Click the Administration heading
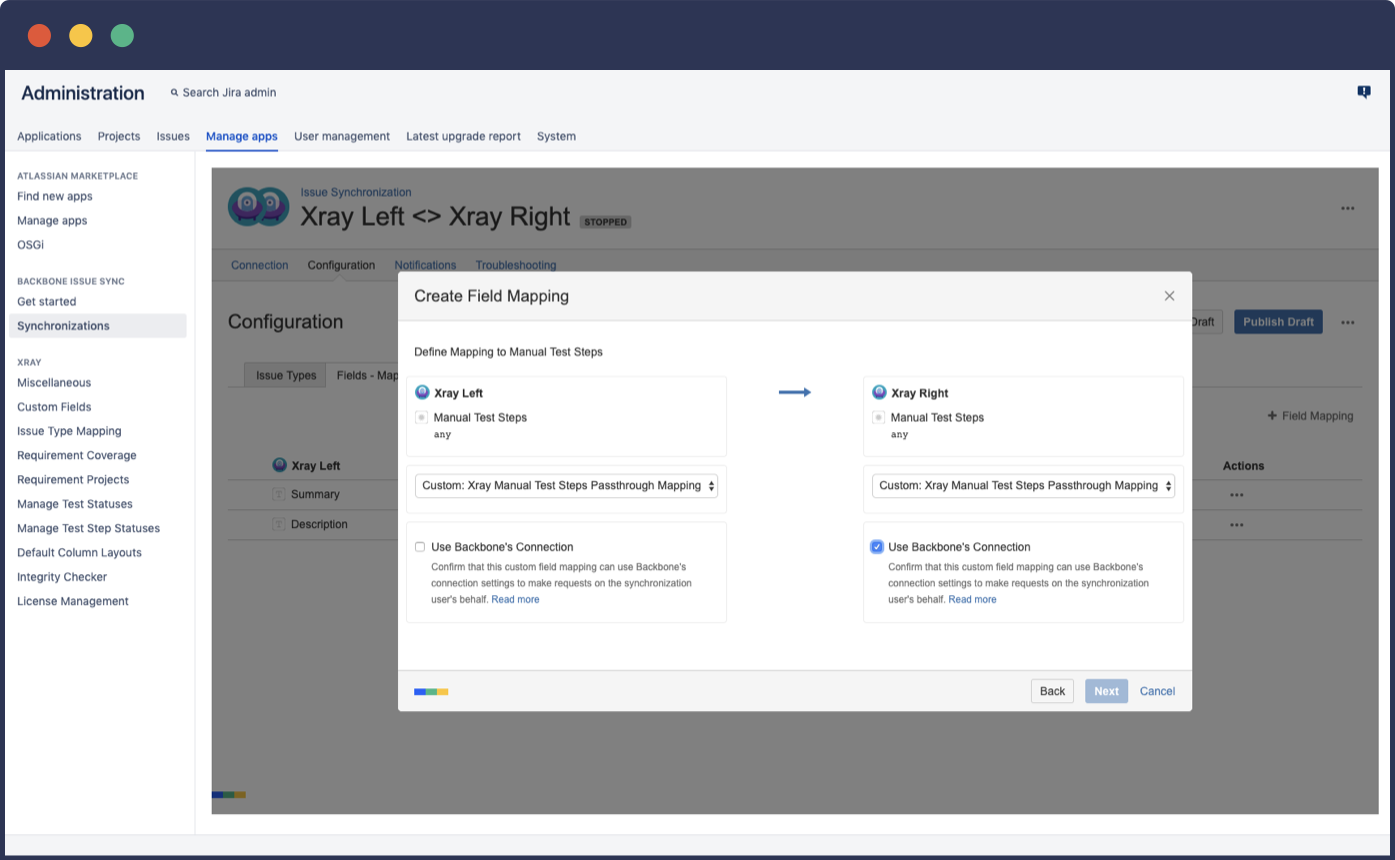The width and height of the screenshot is (1395, 860). (83, 93)
